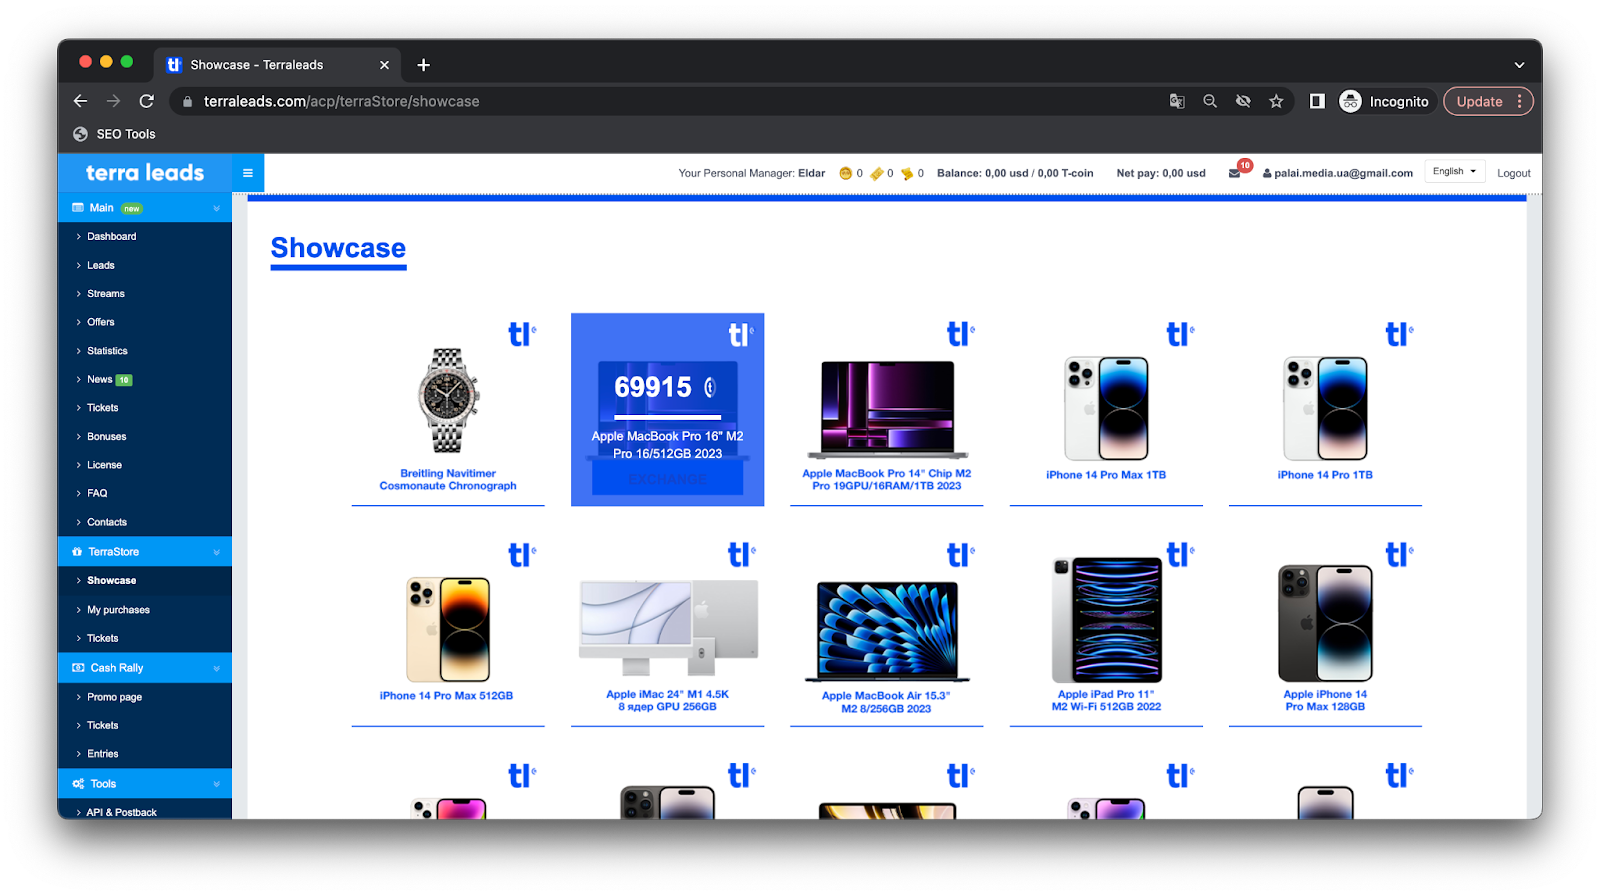This screenshot has height=895, width=1600.
Task: Go to Dashboard in sidebar
Action: (x=111, y=237)
